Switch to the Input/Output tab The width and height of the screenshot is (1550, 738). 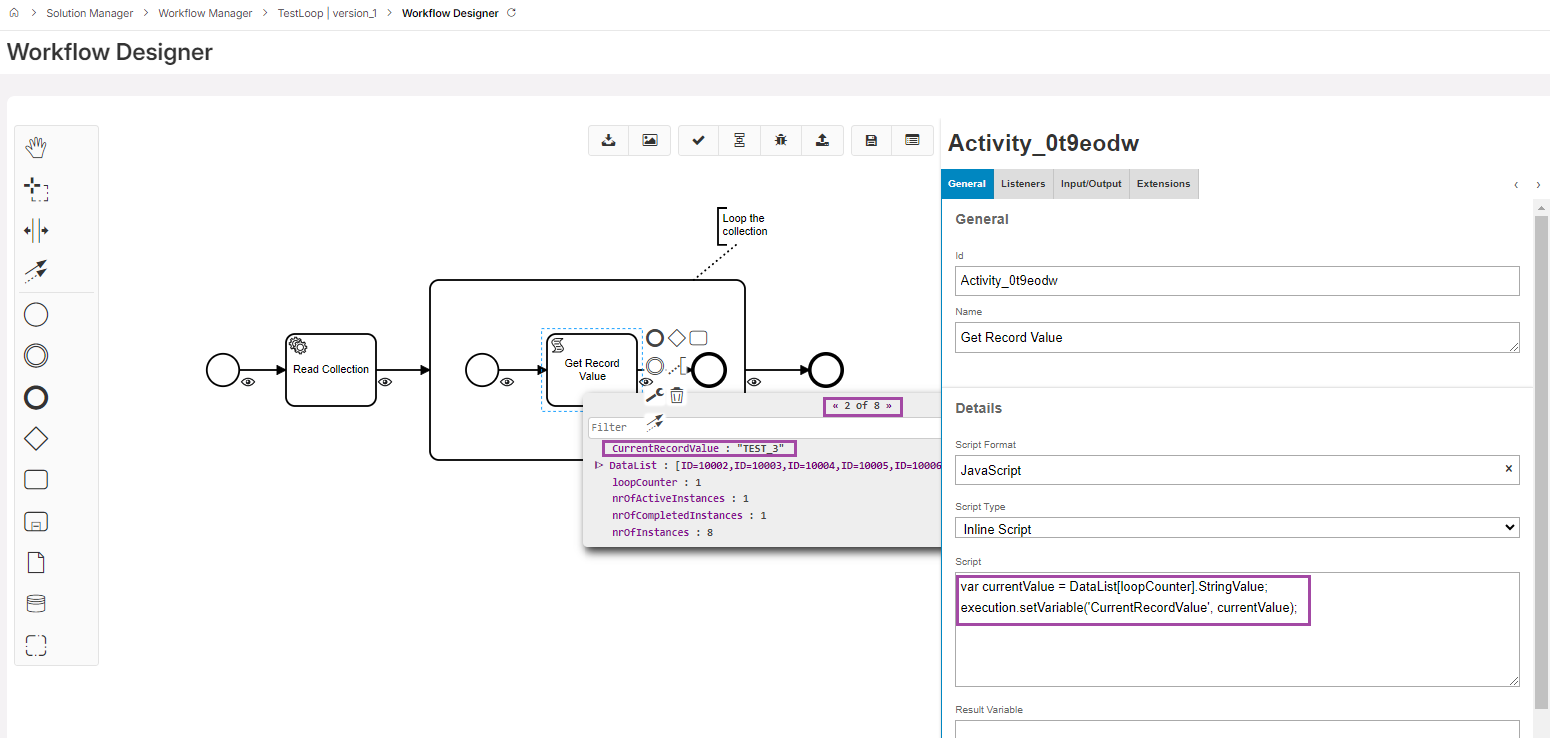point(1091,184)
